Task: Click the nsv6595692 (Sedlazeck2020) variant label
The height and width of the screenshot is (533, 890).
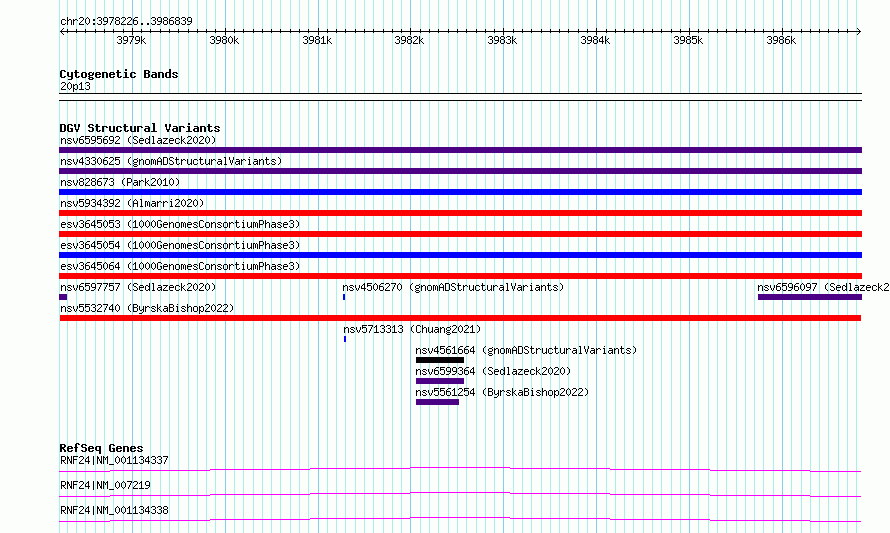Action: click(x=138, y=140)
